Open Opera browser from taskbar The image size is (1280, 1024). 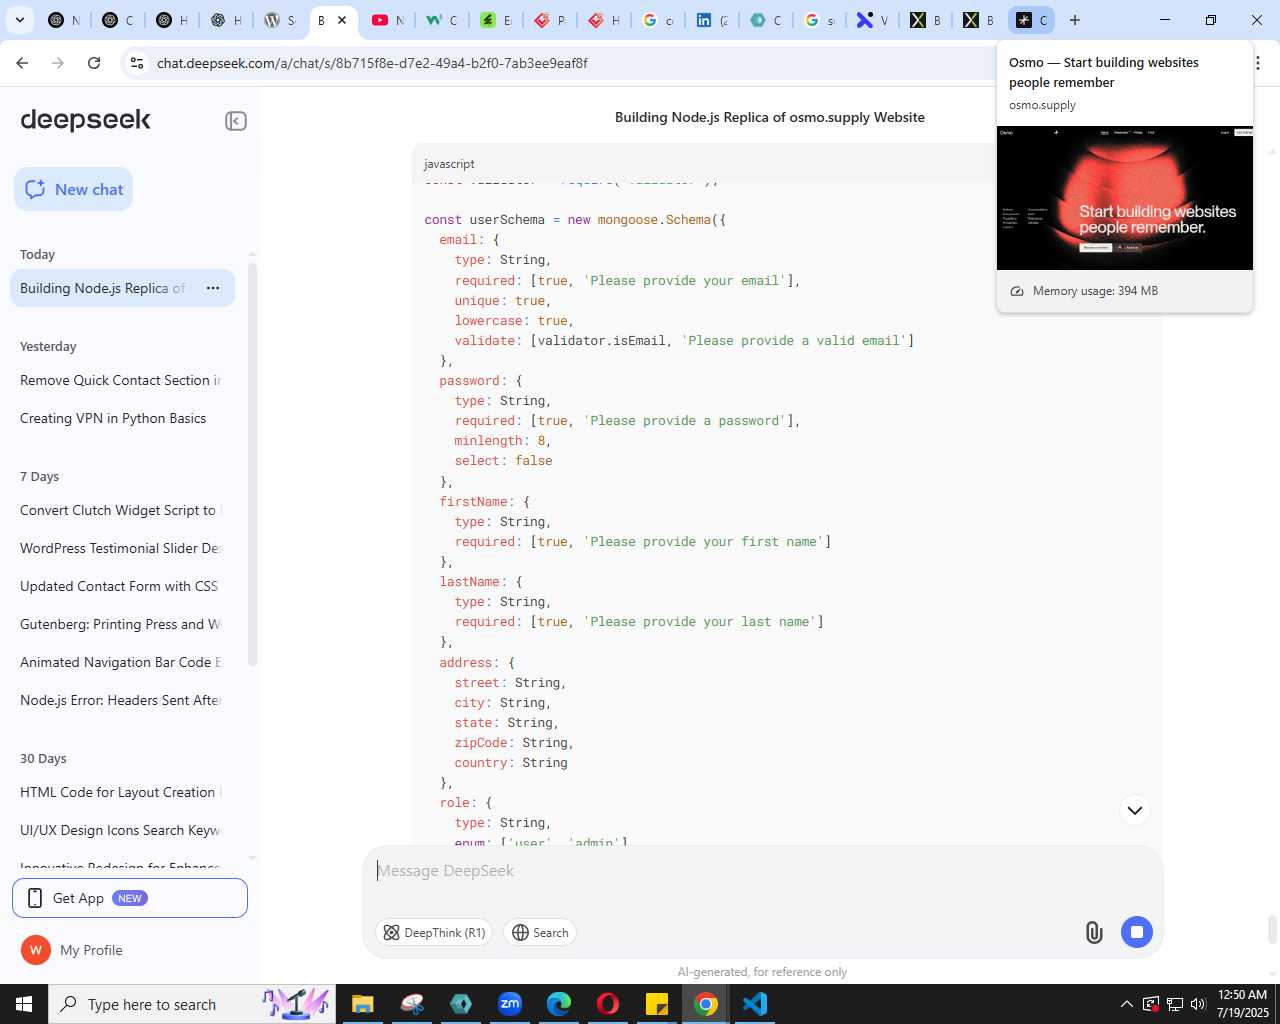click(608, 1004)
